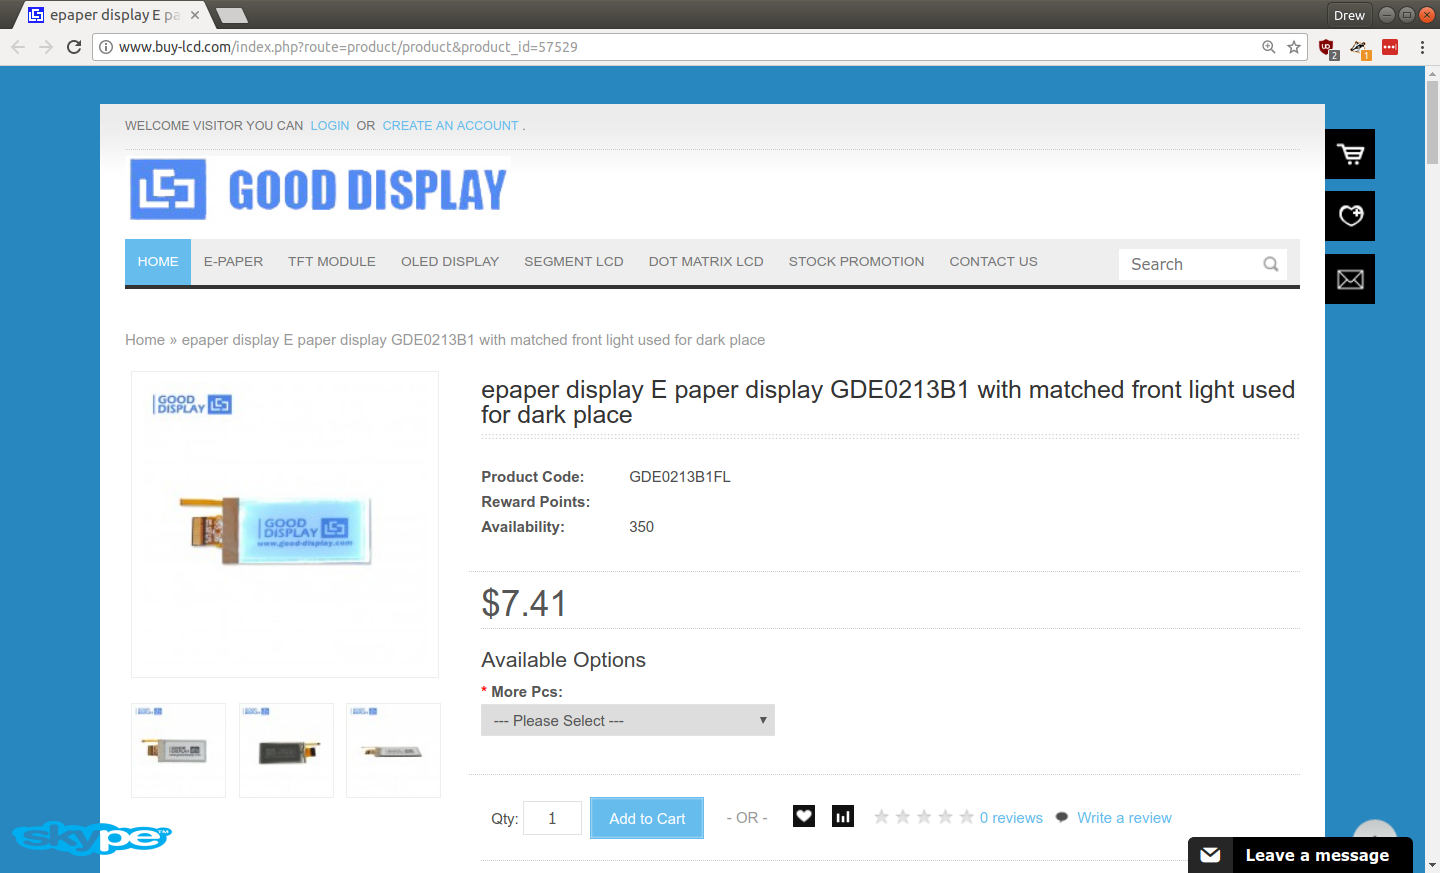Open the shopping cart side icon

tap(1350, 154)
